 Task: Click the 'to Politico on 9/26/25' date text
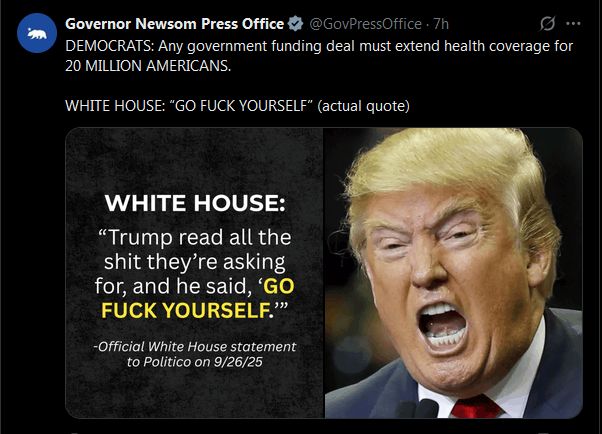click(x=195, y=362)
